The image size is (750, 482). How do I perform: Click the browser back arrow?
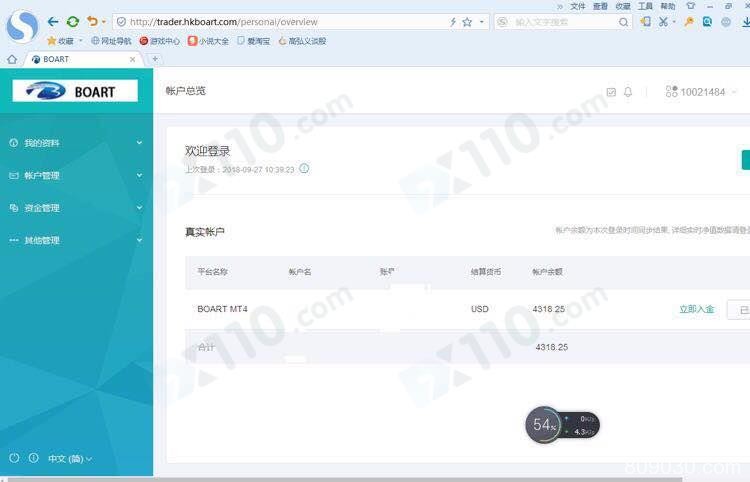pyautogui.click(x=53, y=22)
